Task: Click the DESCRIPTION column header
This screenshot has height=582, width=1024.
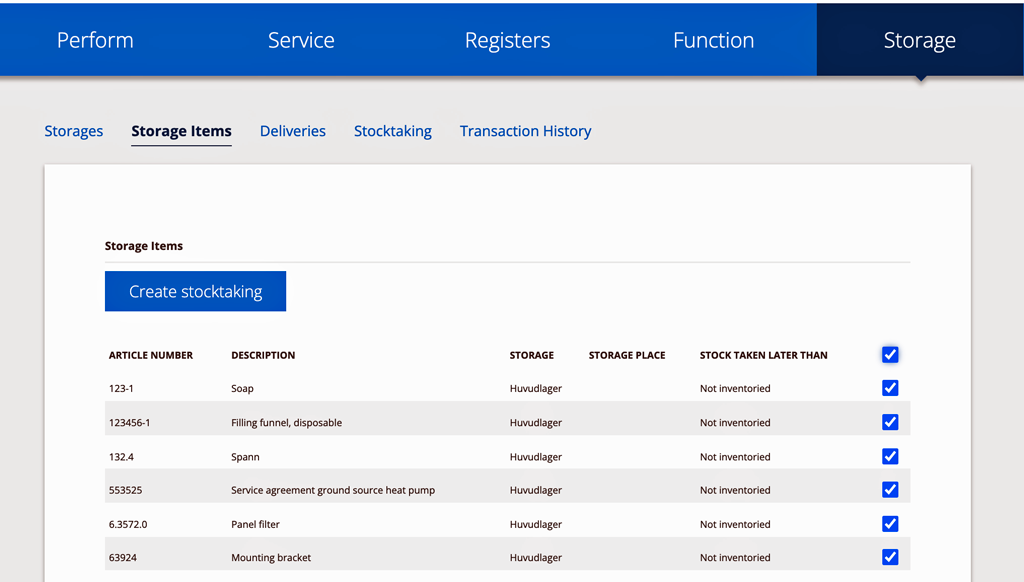Action: pos(263,355)
